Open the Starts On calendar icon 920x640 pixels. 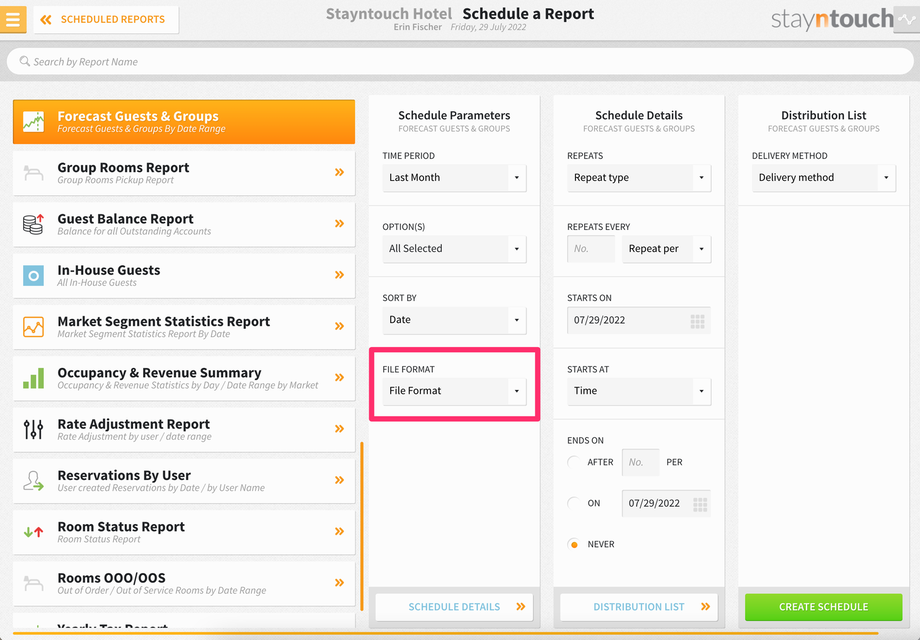click(x=697, y=321)
